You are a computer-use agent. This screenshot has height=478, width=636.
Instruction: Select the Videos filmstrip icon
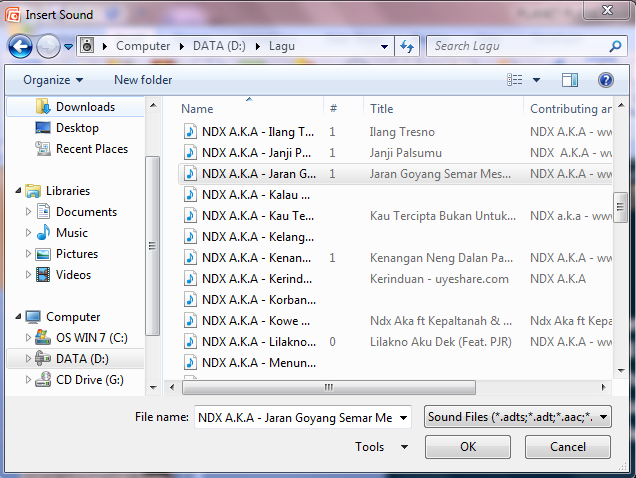[43, 275]
